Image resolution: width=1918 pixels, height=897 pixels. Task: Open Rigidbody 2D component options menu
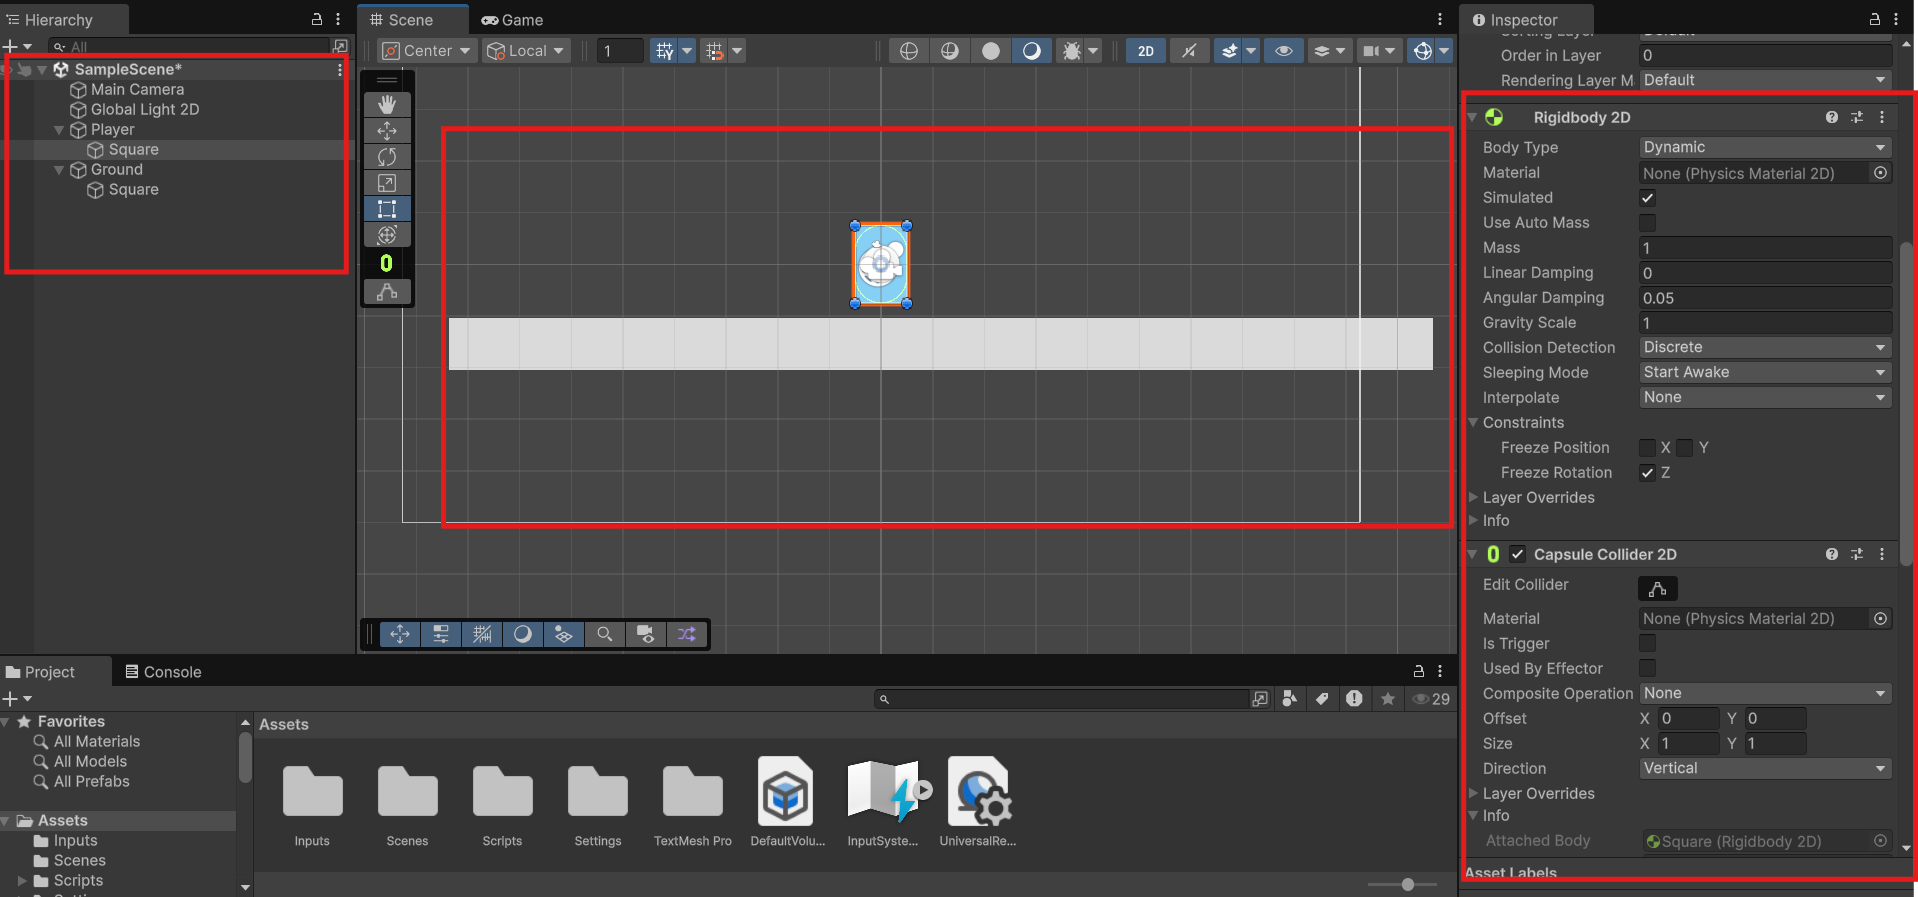[1882, 117]
